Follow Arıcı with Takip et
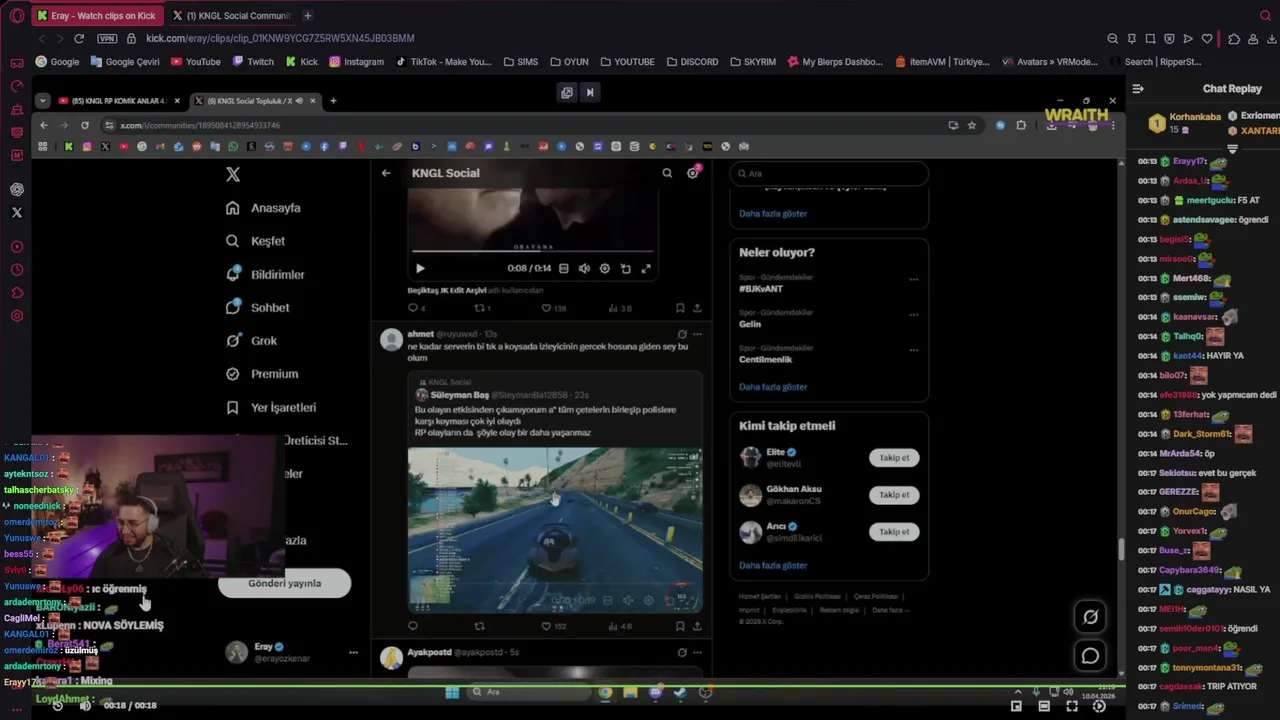1280x720 pixels. [x=894, y=532]
